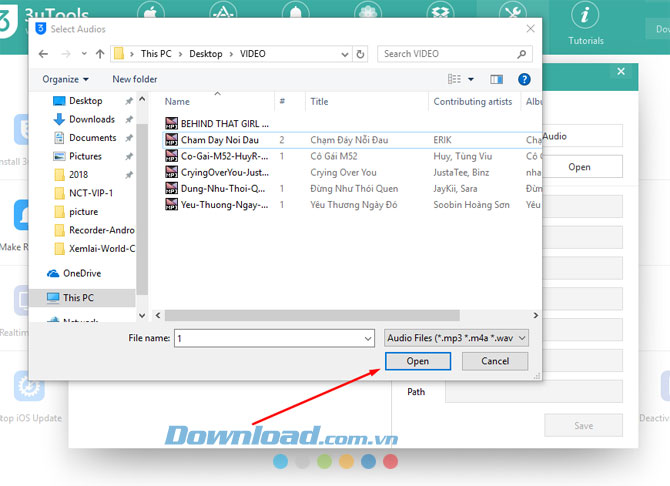Click MP3 icon of Cham Day Noi Dau
670x486 pixels.
pos(171,140)
